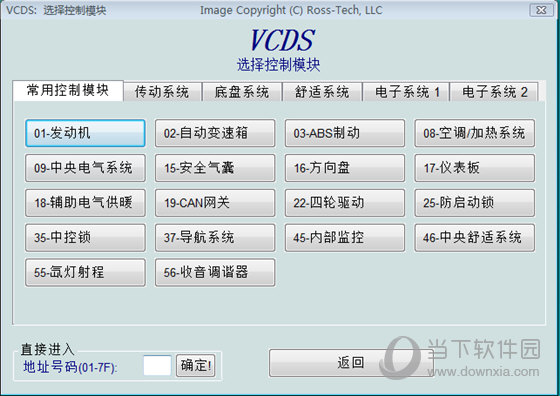Select the 18-辅助电气供暖 module
Screen dimensions: 560x396
tap(85, 203)
